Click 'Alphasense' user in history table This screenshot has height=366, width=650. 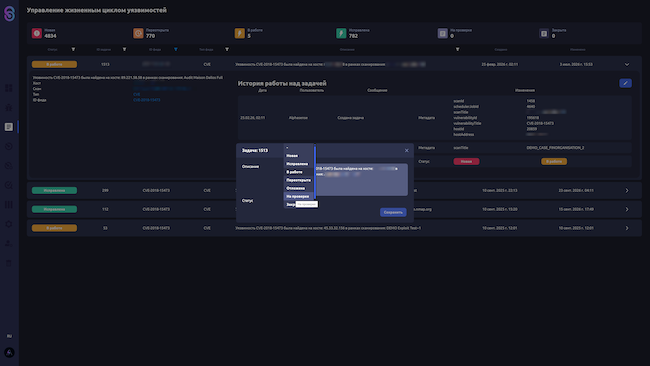[298, 118]
